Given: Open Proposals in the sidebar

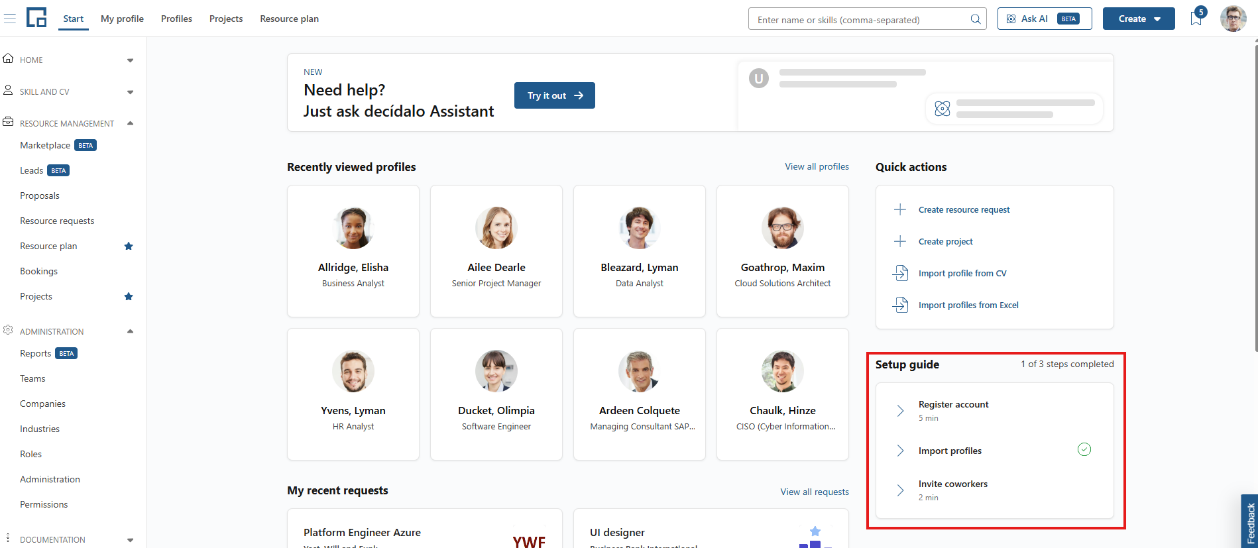Looking at the screenshot, I should [40, 196].
